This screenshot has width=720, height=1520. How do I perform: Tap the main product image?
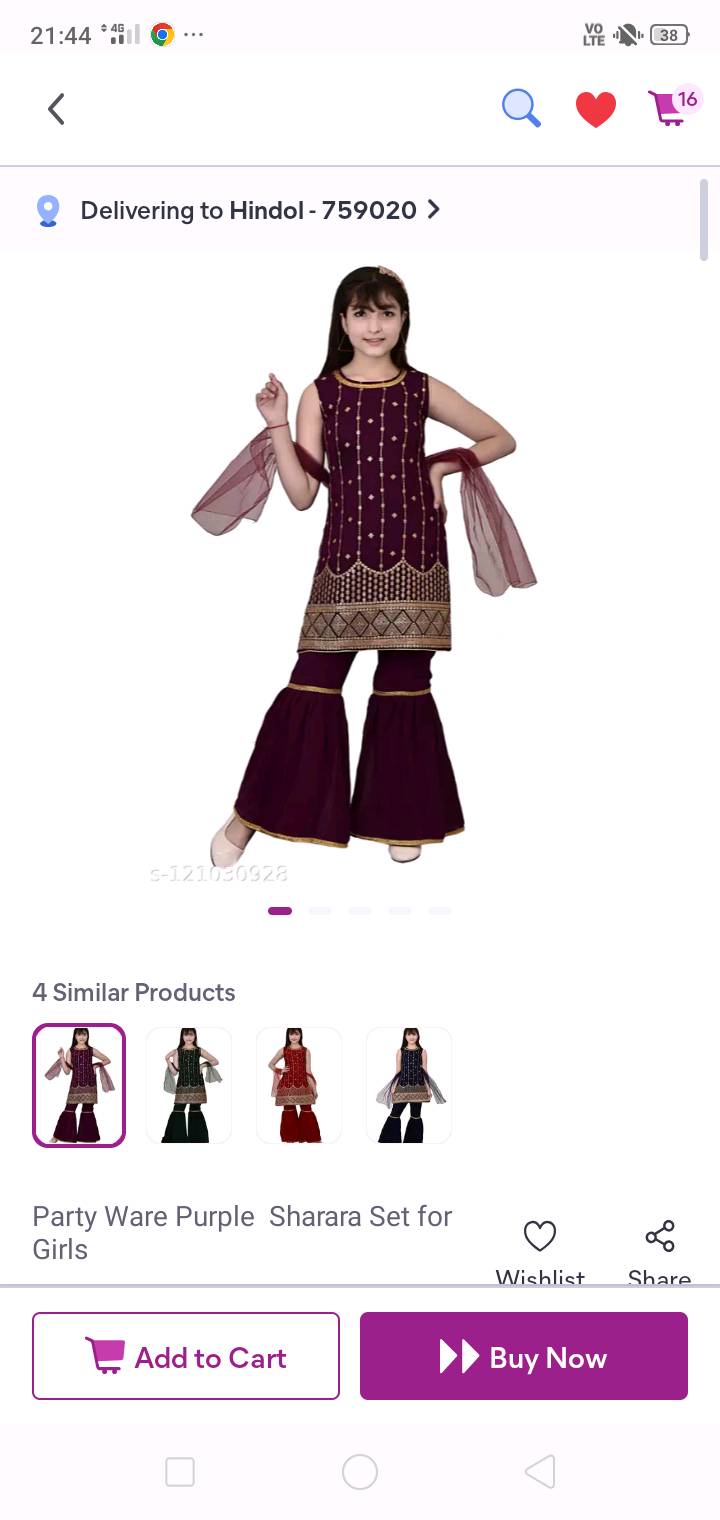pyautogui.click(x=360, y=570)
